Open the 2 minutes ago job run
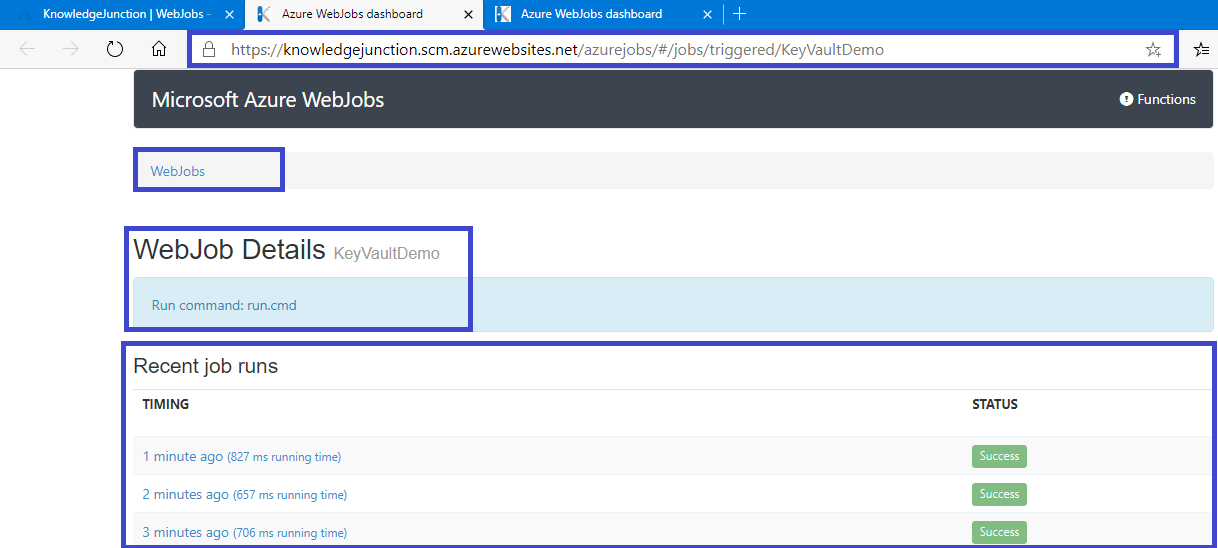The image size is (1218, 548). [x=245, y=494]
